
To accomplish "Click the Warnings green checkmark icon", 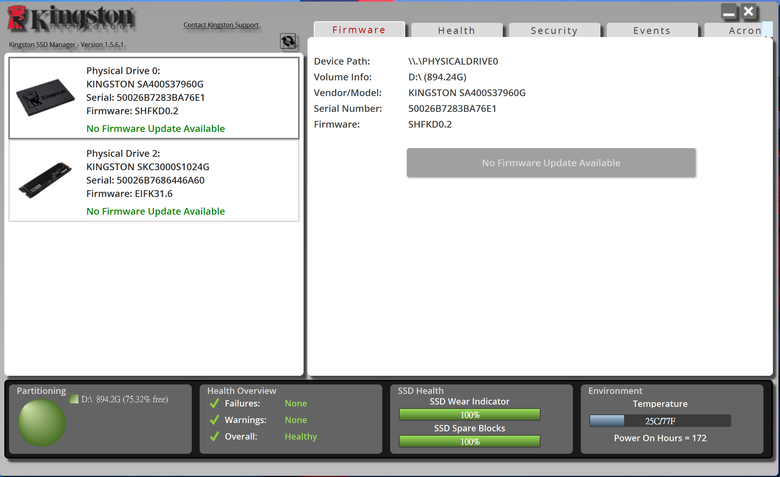I will (x=214, y=420).
